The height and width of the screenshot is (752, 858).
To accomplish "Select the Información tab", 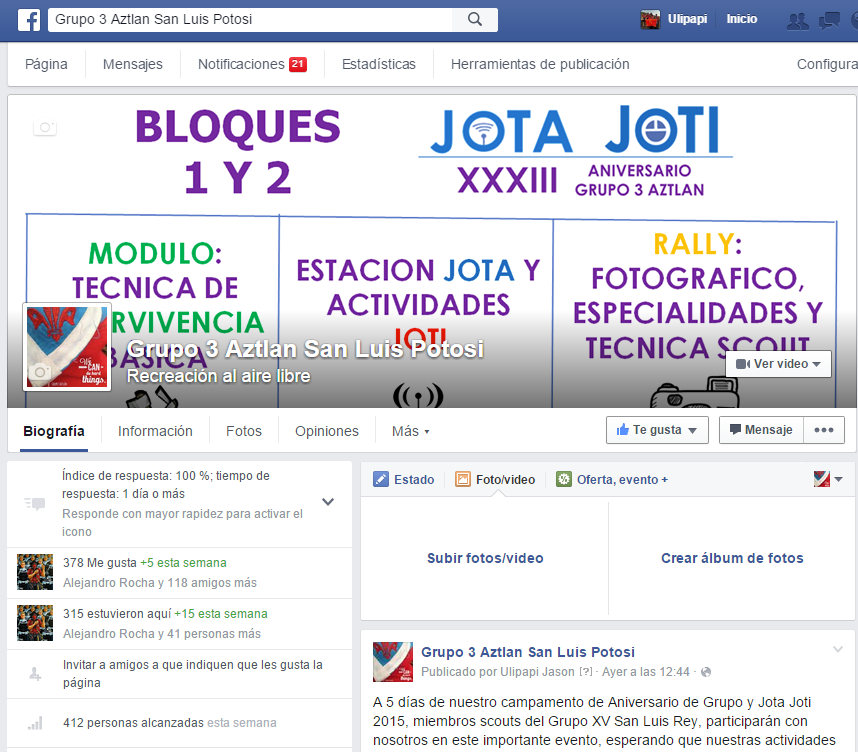I will [x=155, y=431].
